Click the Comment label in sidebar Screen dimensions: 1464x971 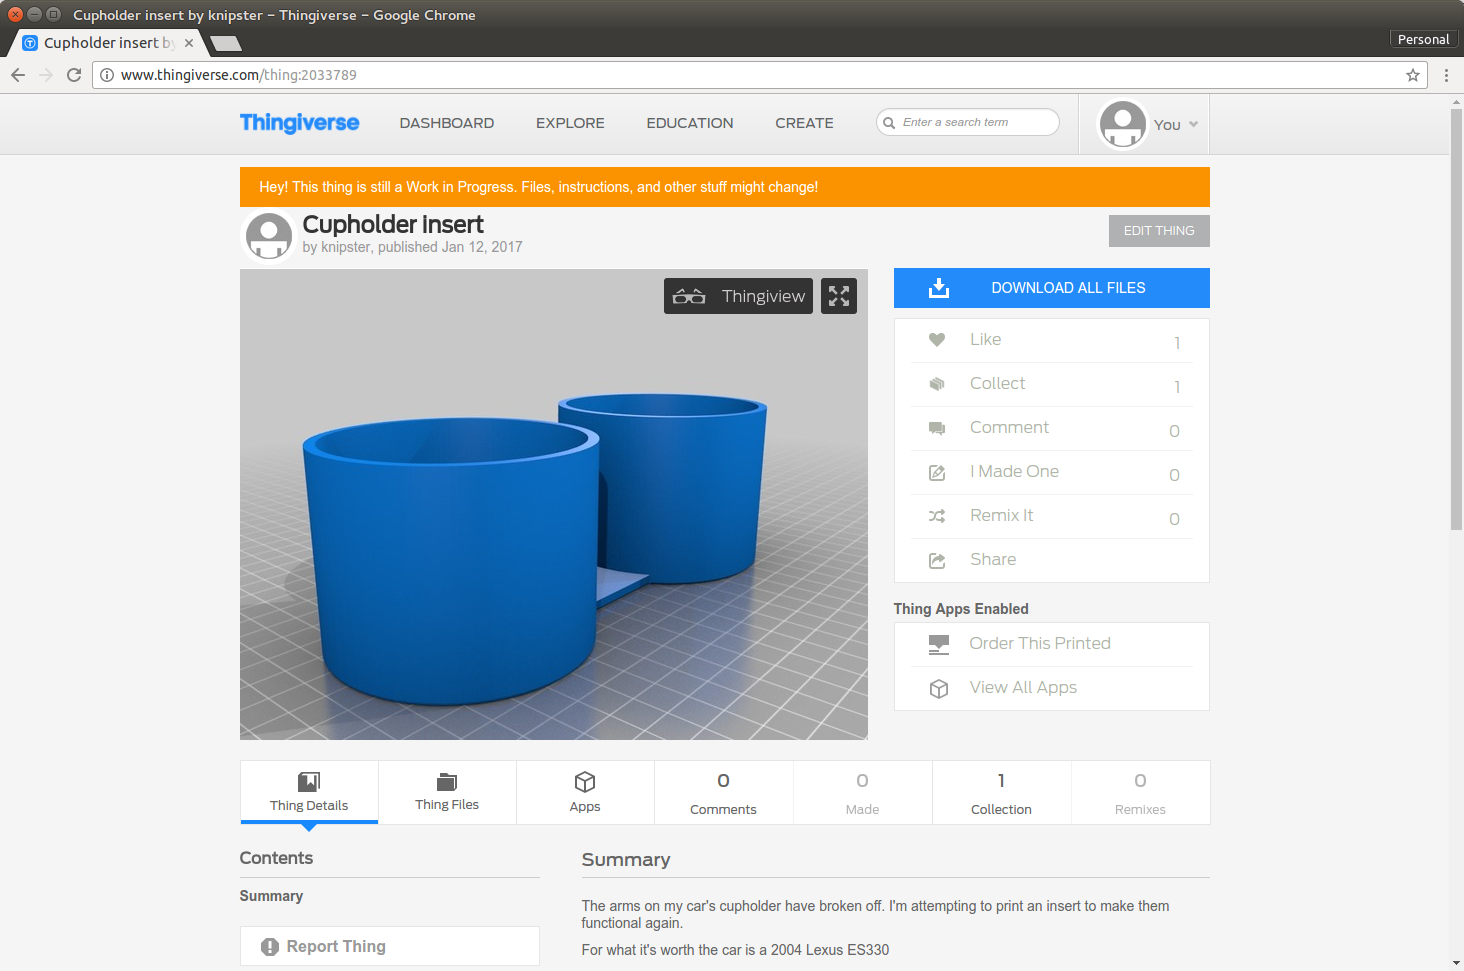click(x=1009, y=428)
